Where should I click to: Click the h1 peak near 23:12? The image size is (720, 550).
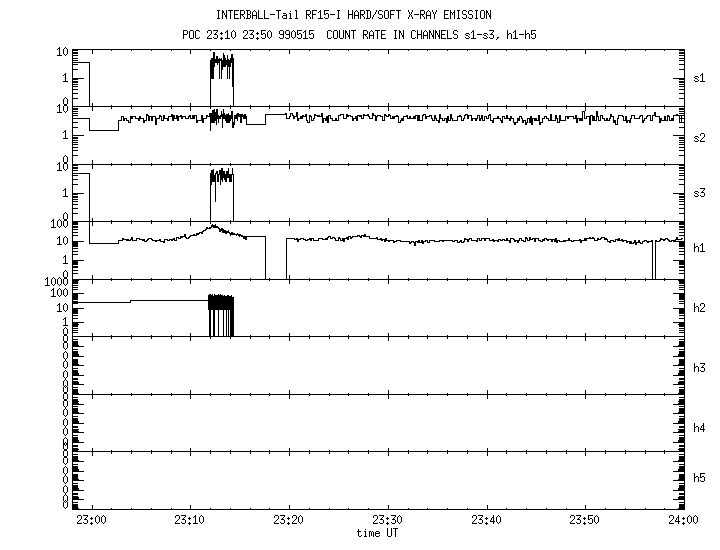(213, 228)
